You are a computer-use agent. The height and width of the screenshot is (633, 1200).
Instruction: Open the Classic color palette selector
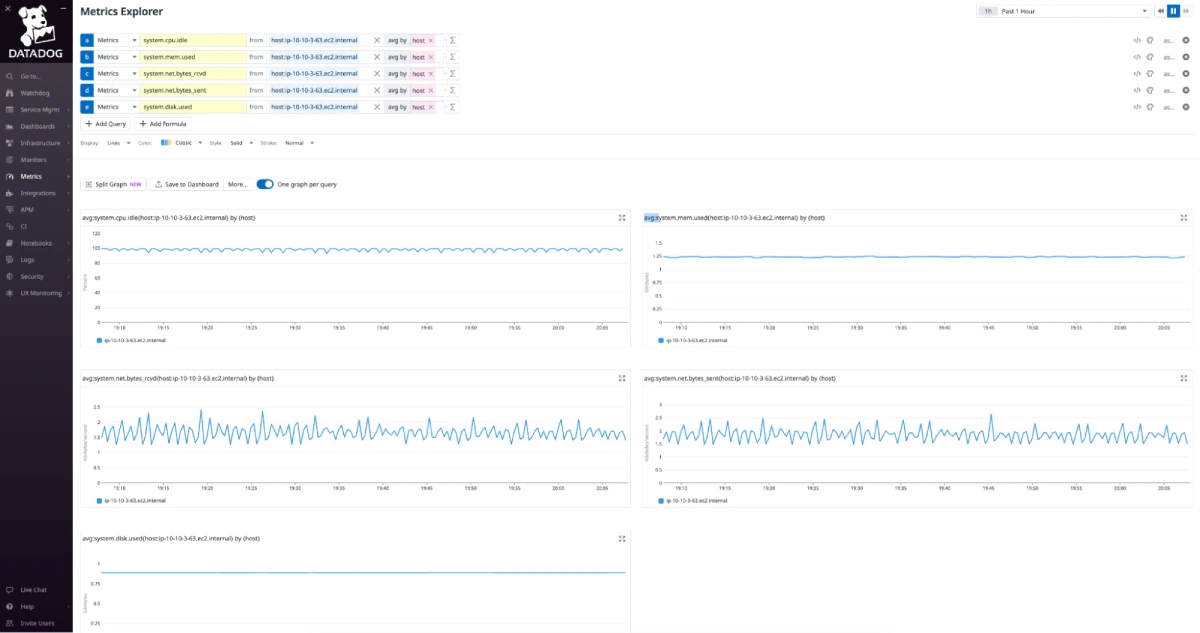tap(182, 143)
